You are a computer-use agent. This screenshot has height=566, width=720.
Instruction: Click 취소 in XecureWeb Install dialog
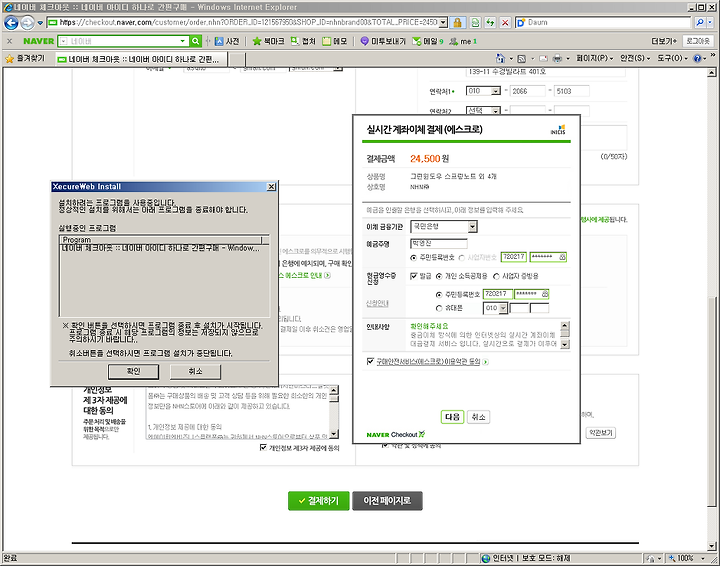click(195, 371)
